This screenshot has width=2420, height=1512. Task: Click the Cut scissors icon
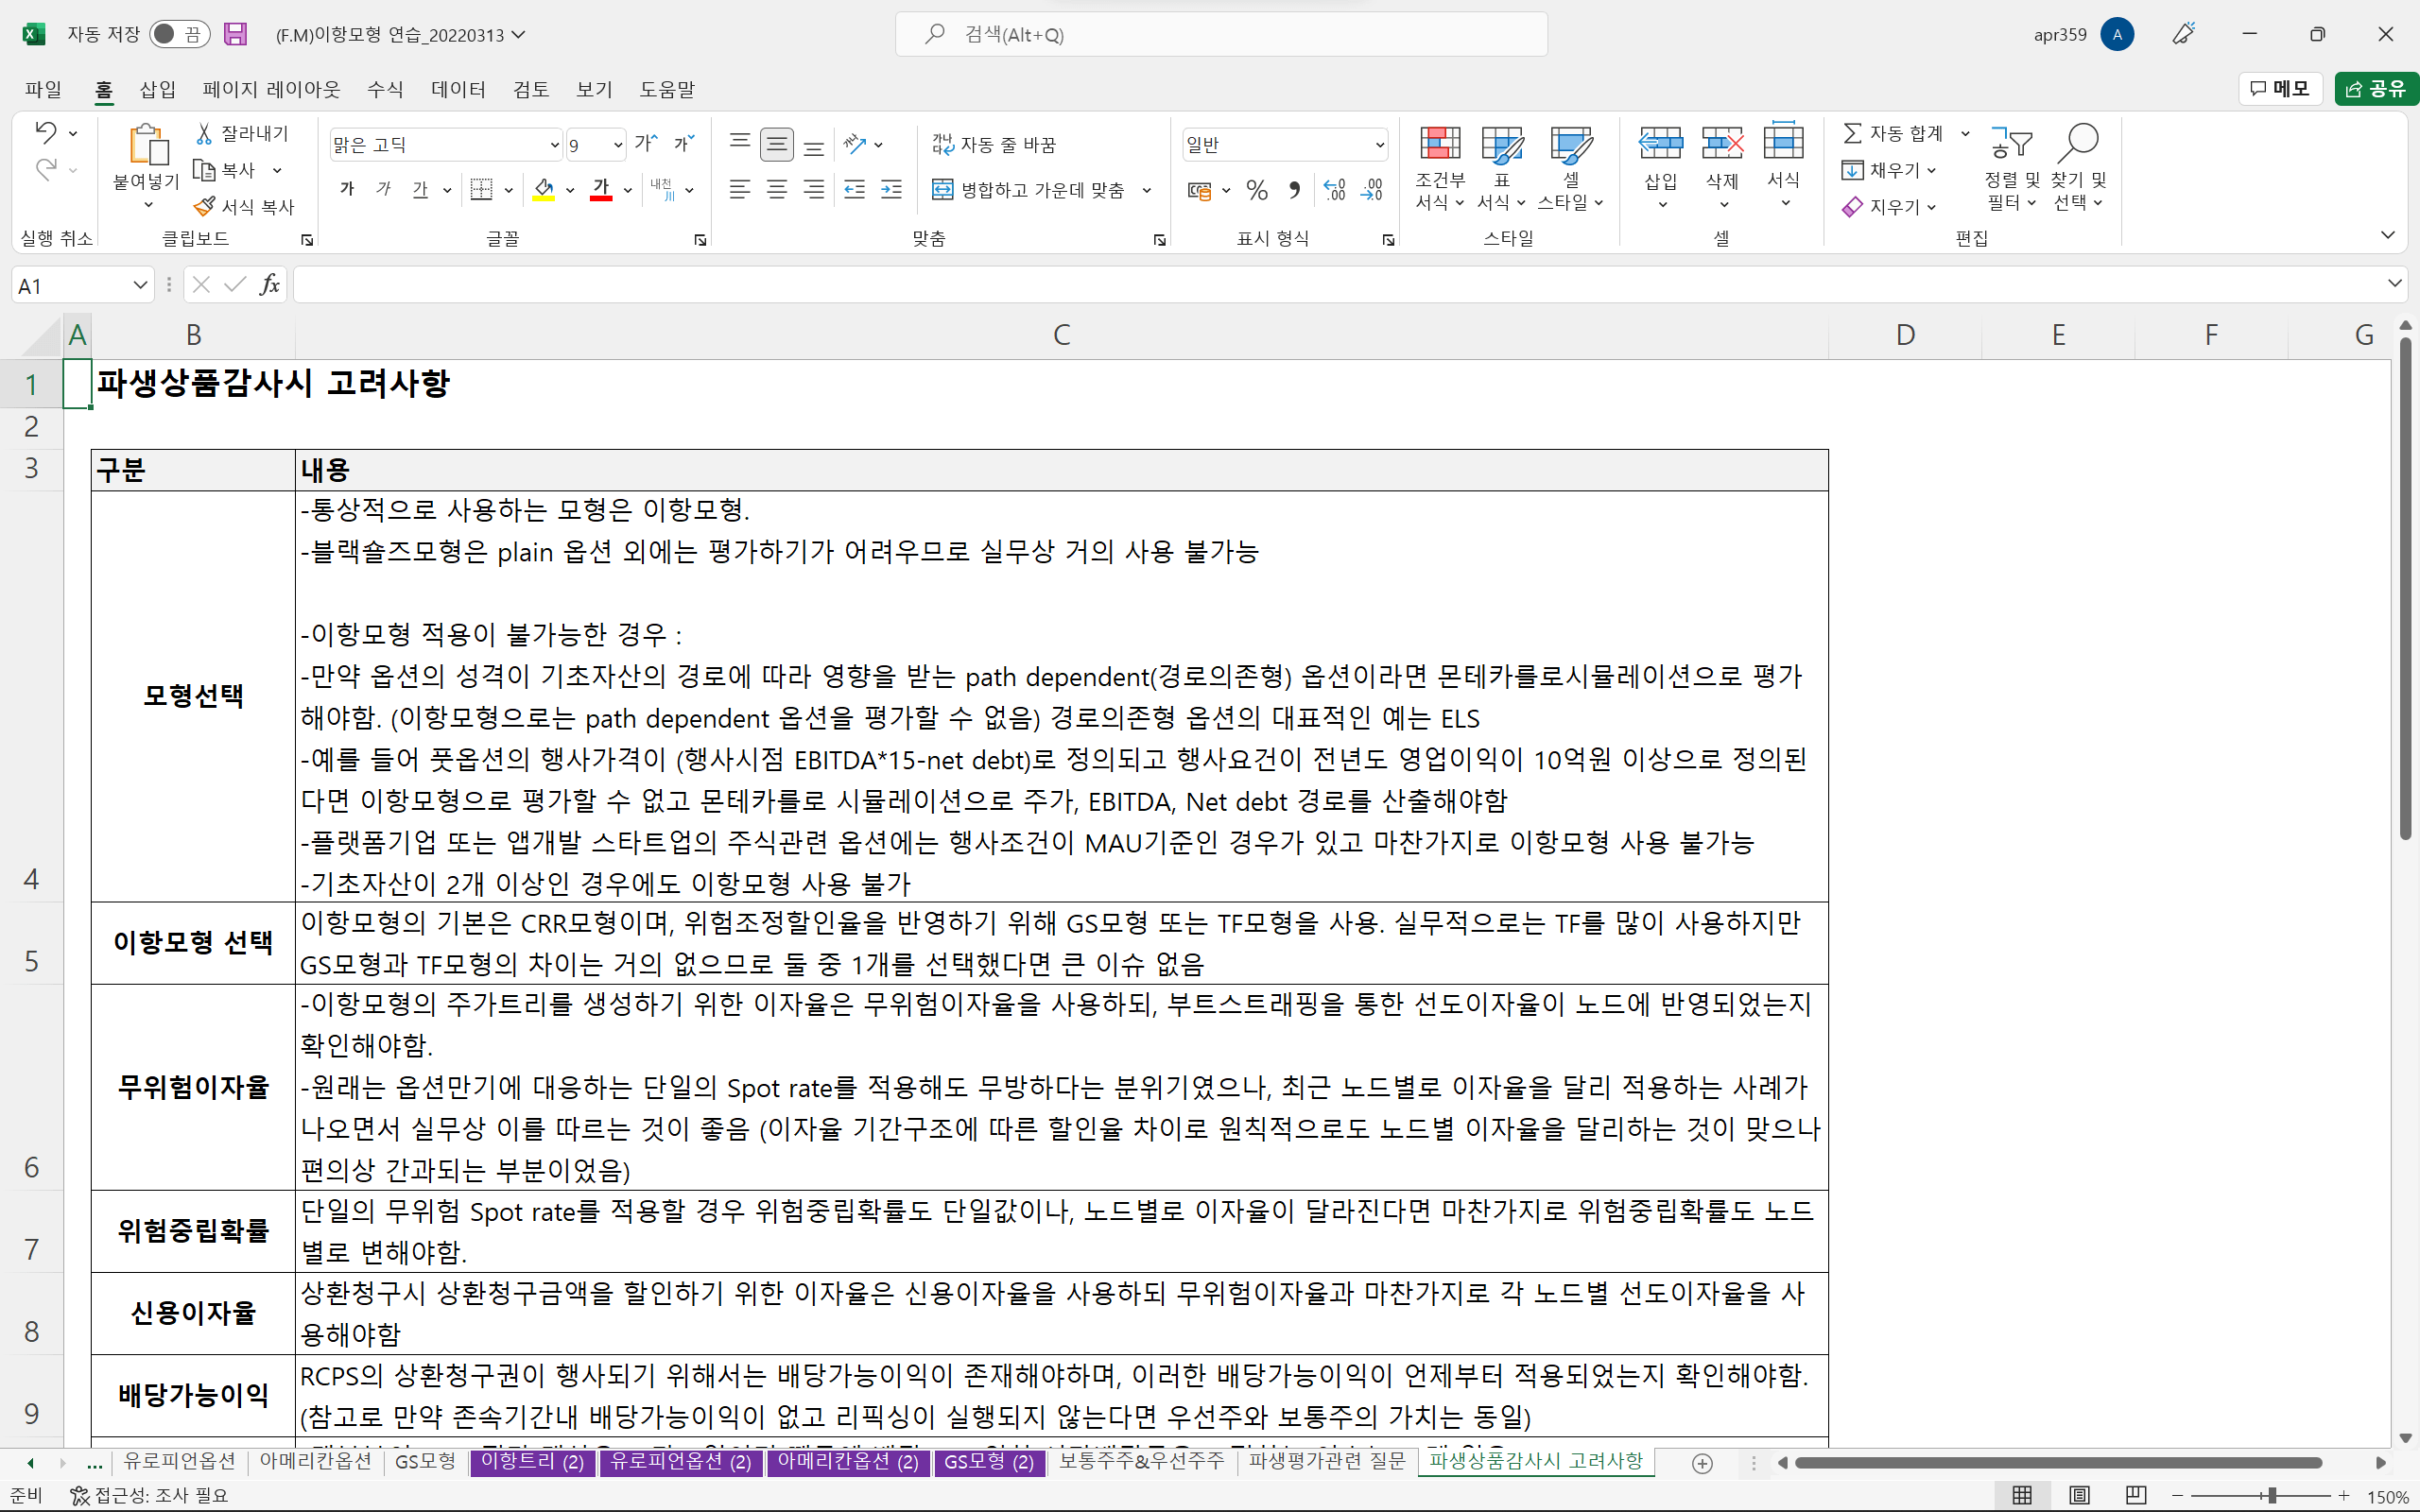(x=204, y=133)
